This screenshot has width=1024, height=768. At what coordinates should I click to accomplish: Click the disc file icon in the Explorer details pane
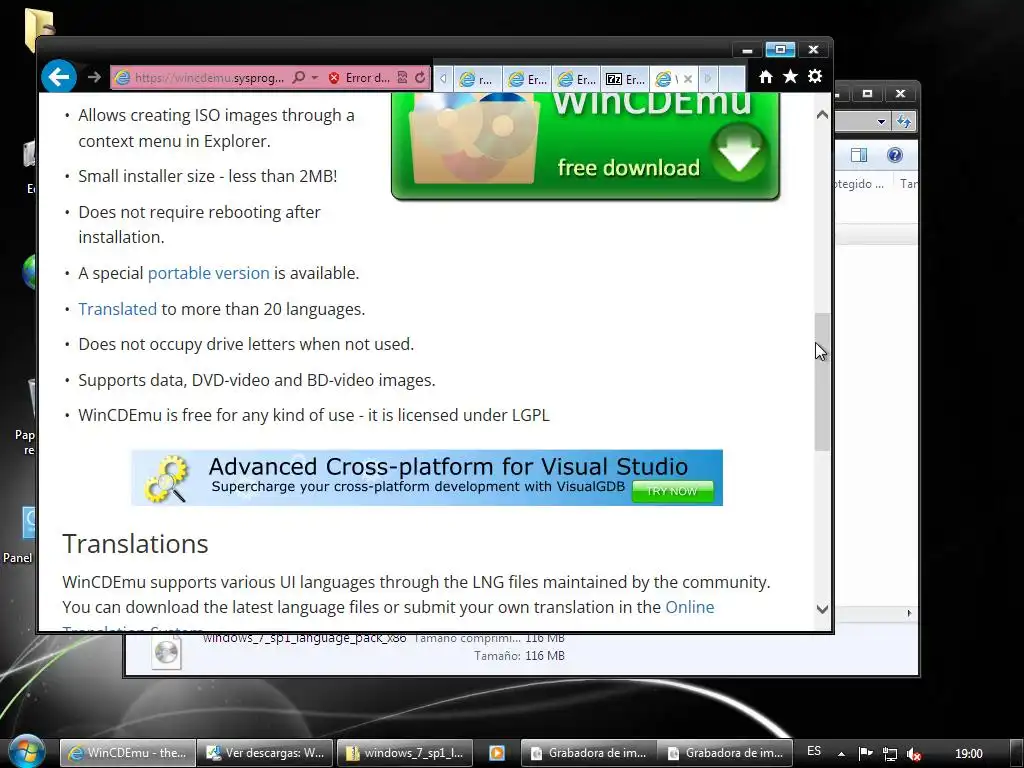(x=167, y=652)
